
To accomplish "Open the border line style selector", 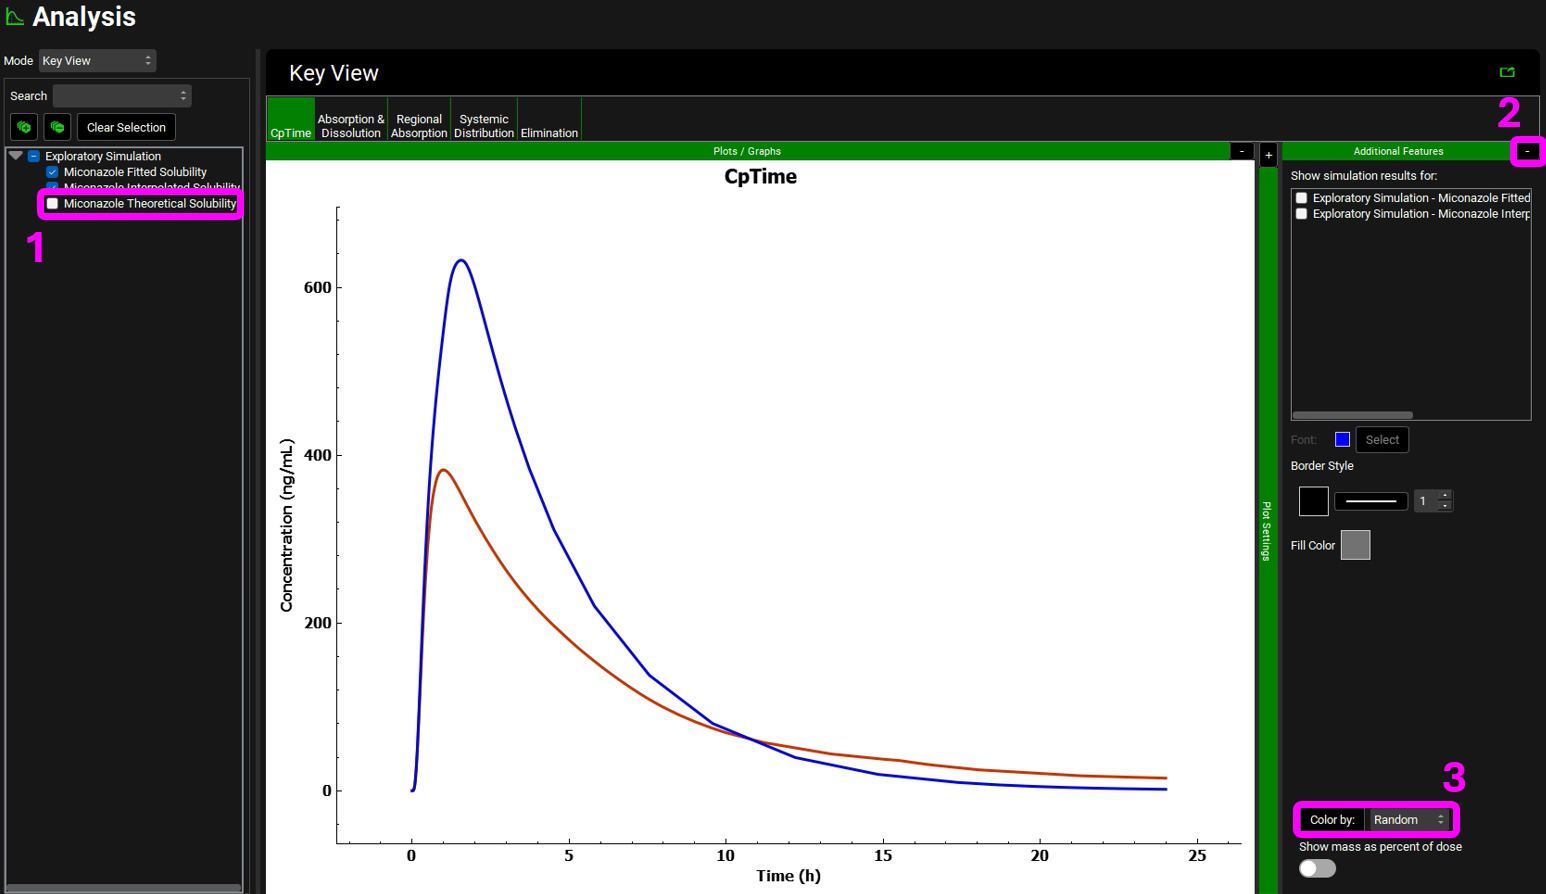I will (1370, 501).
